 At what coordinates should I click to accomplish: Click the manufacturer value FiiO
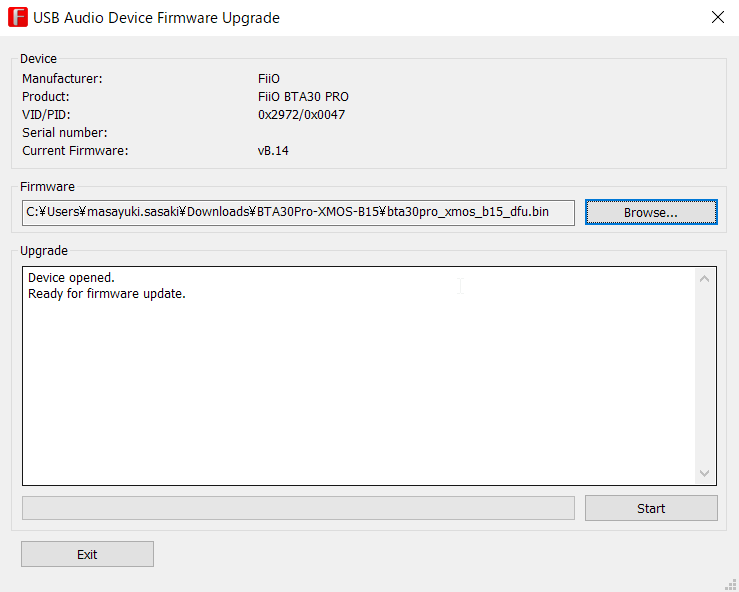click(269, 79)
